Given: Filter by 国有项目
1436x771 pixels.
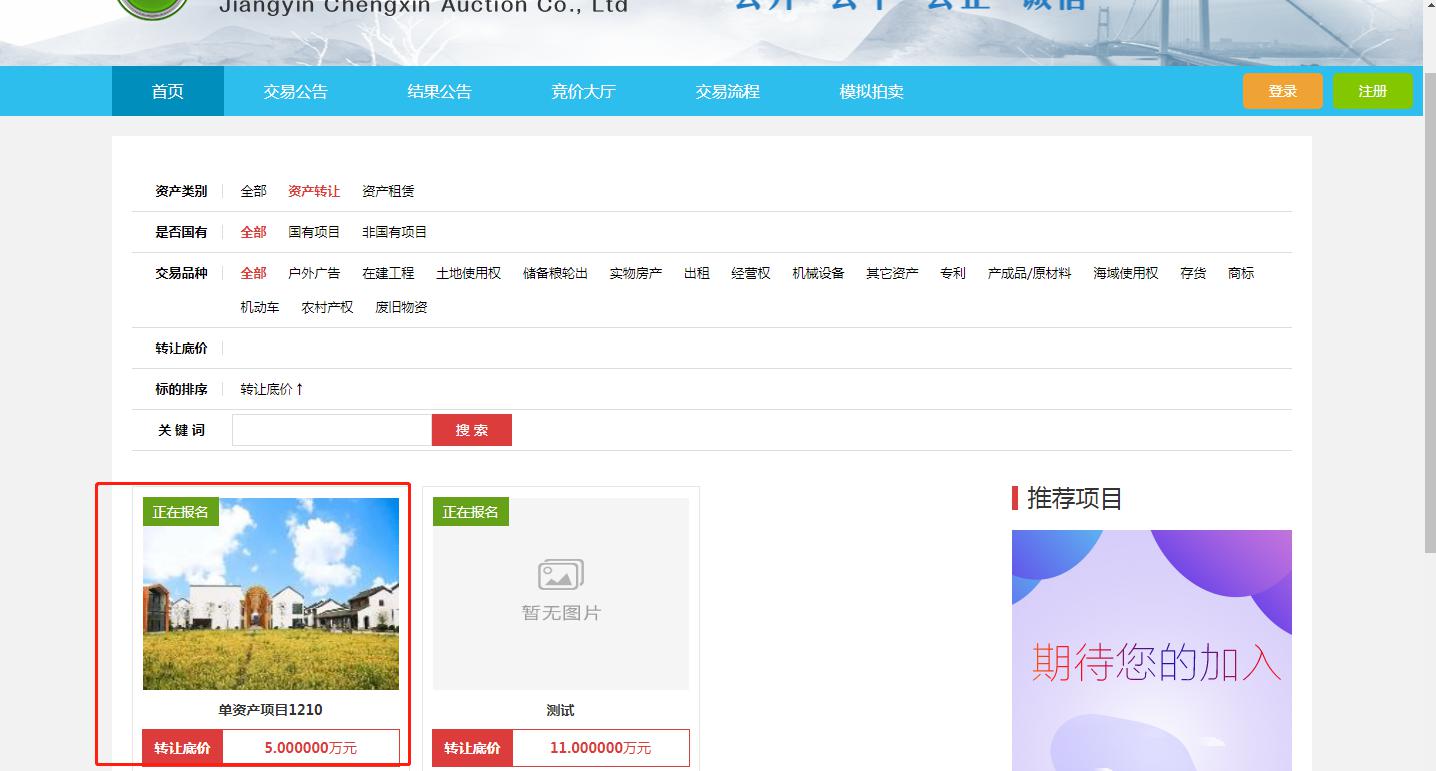Looking at the screenshot, I should tap(314, 232).
